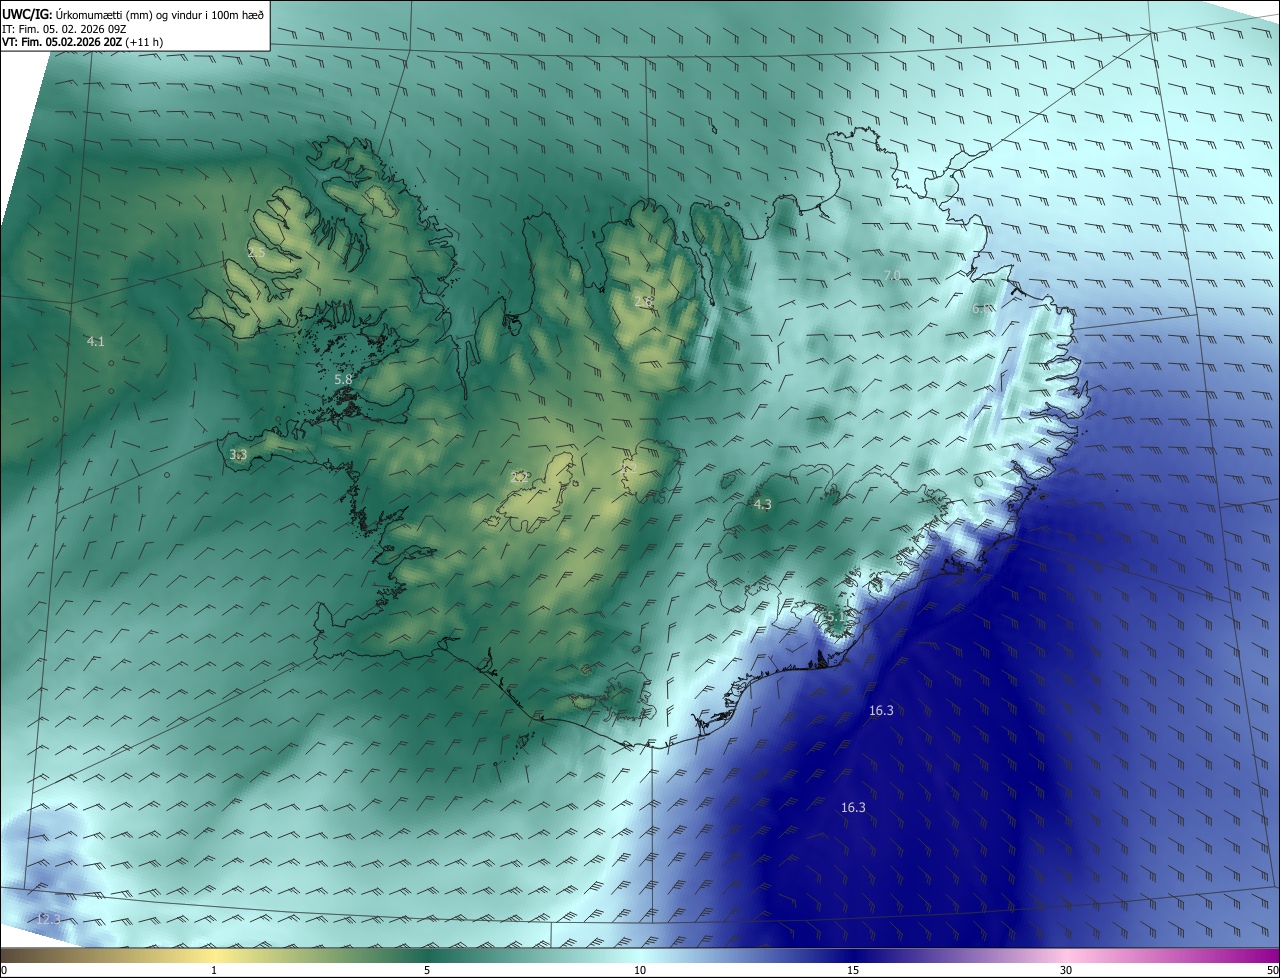The image size is (1280, 978).
Task: Click the 4.3 value on Vatnajökull glacier
Action: point(762,504)
